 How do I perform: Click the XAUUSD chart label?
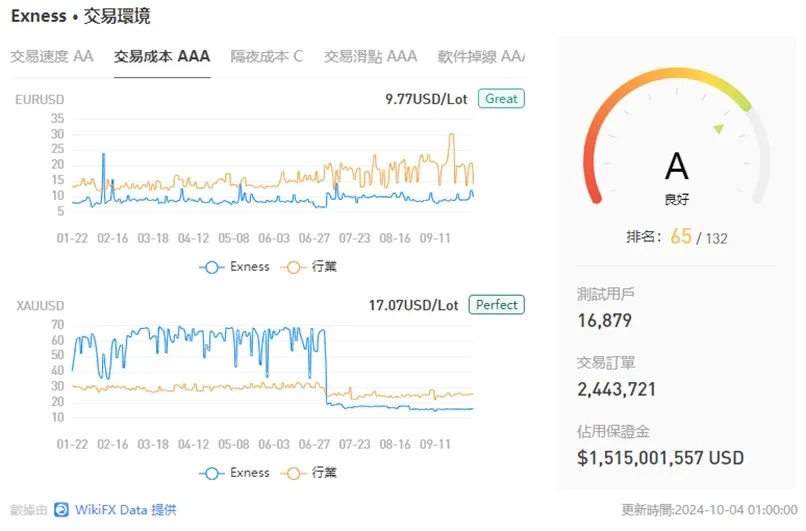(40, 306)
